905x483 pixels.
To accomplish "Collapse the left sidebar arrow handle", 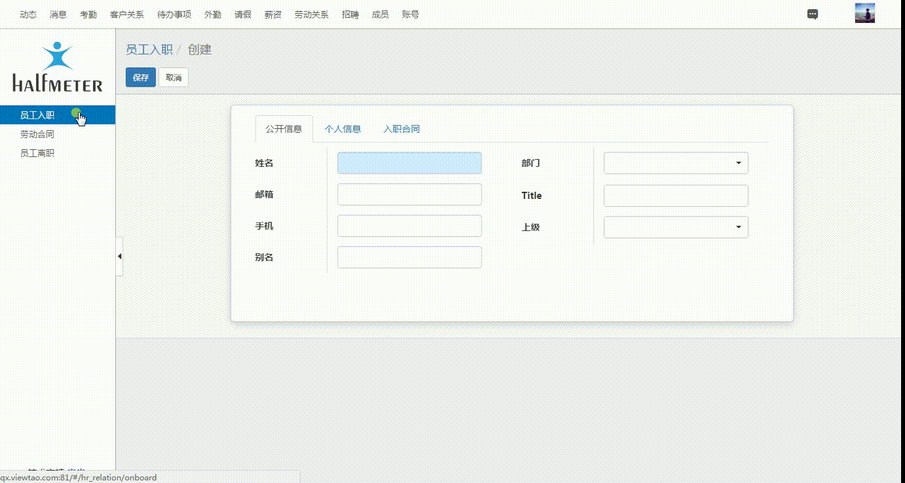I will (119, 257).
